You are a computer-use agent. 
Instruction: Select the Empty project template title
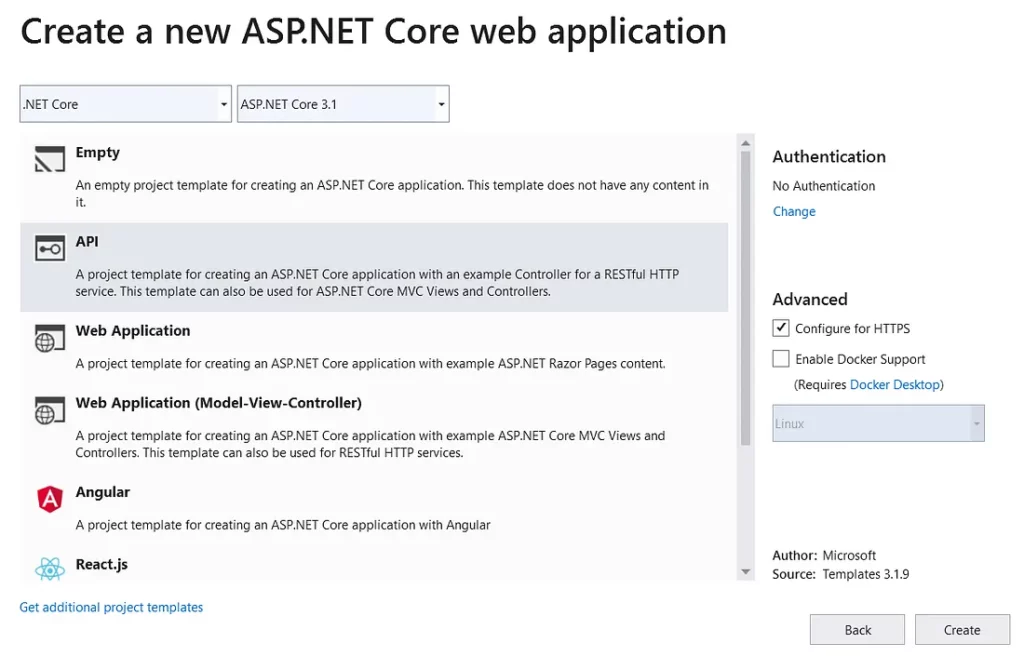pos(97,152)
